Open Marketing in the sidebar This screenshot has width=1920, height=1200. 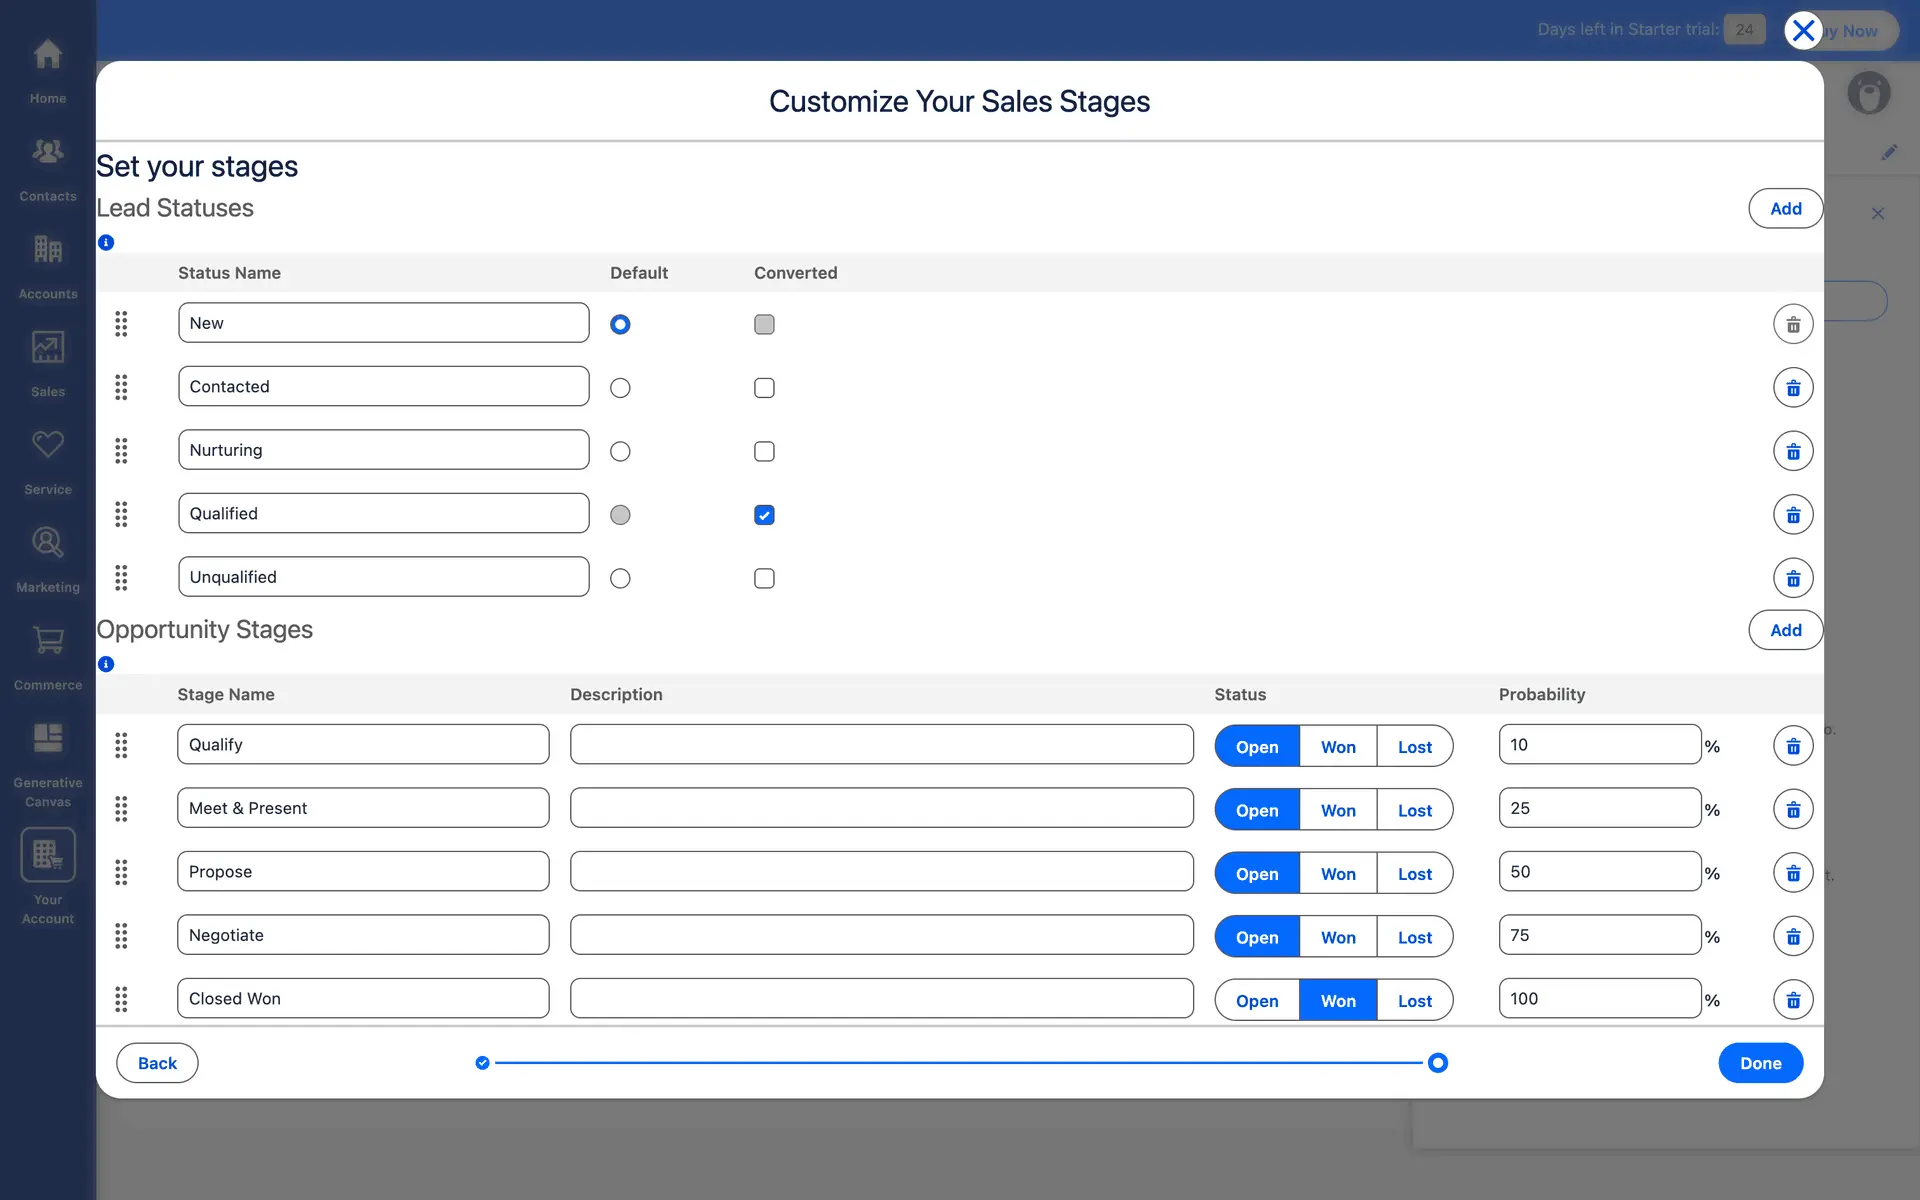[47, 558]
